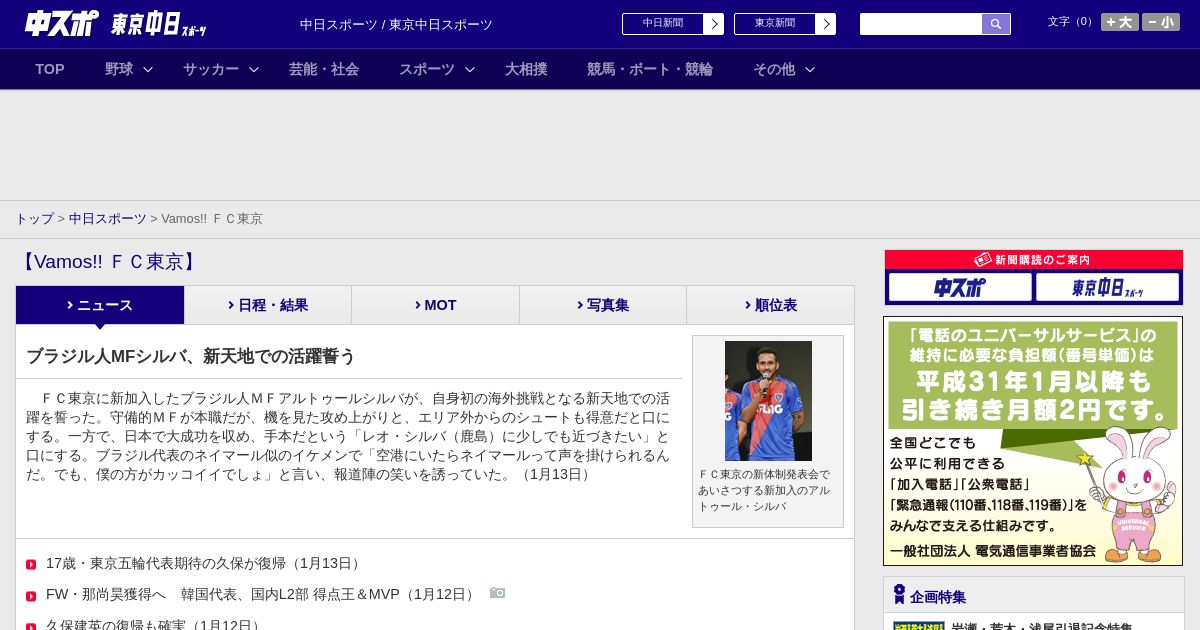Click camera icon beside 那尚昊 article
Screen dimensions: 1200x630
[497, 593]
